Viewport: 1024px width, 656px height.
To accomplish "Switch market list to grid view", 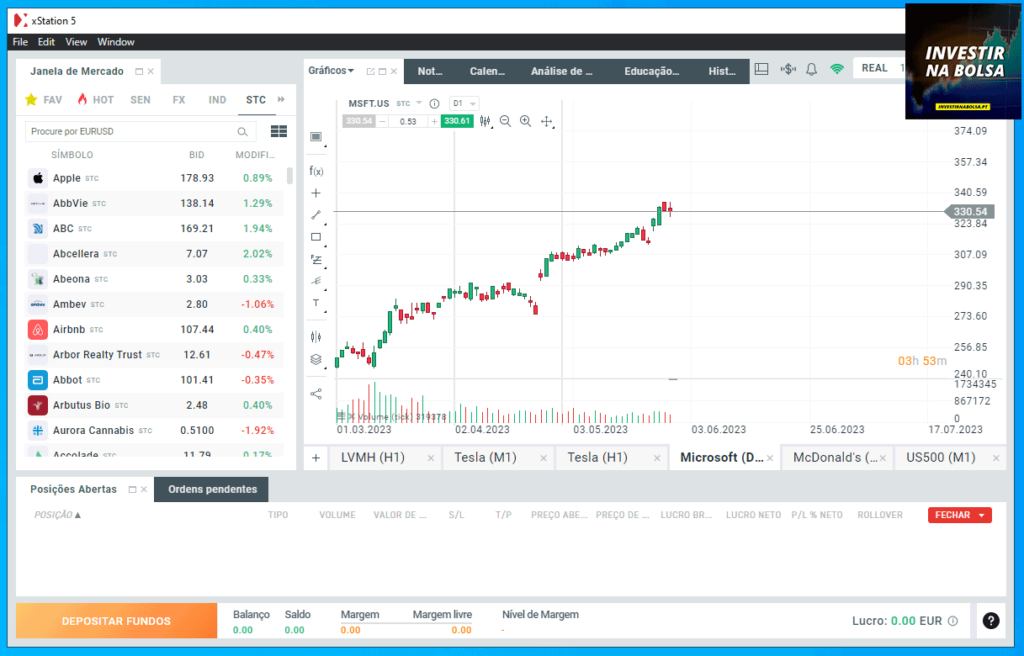I will coord(279,131).
